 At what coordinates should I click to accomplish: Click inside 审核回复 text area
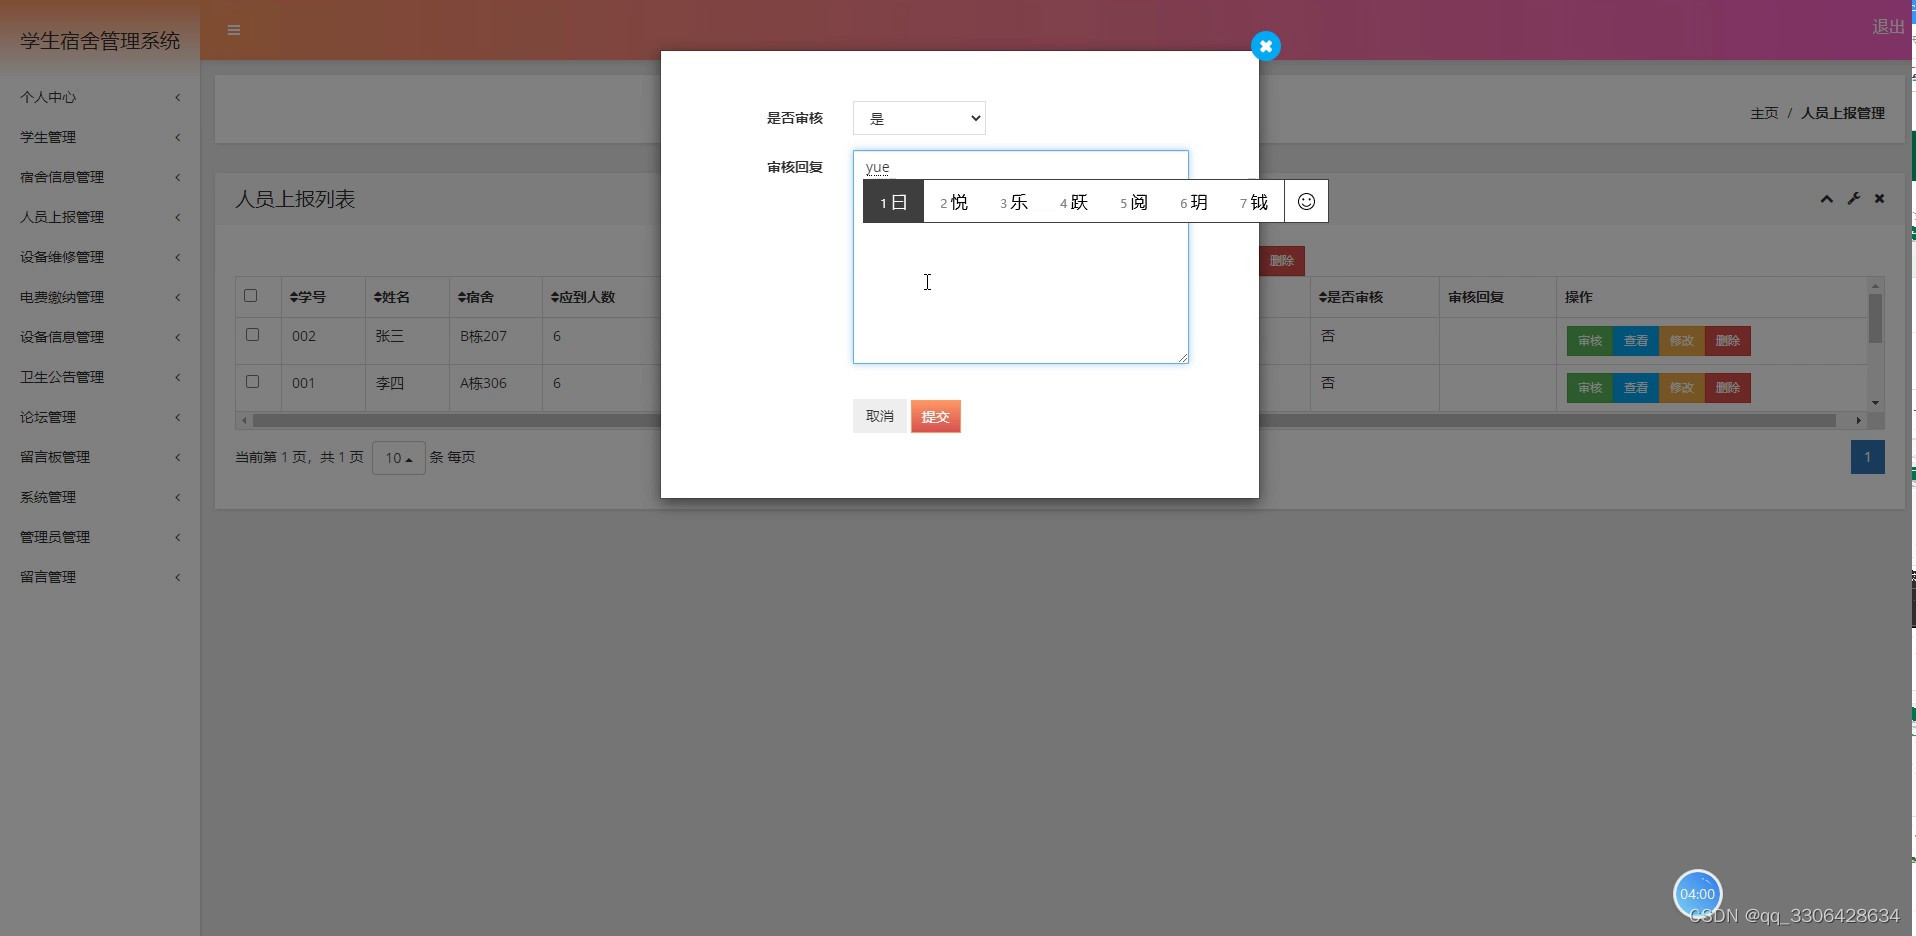pyautogui.click(x=1020, y=257)
